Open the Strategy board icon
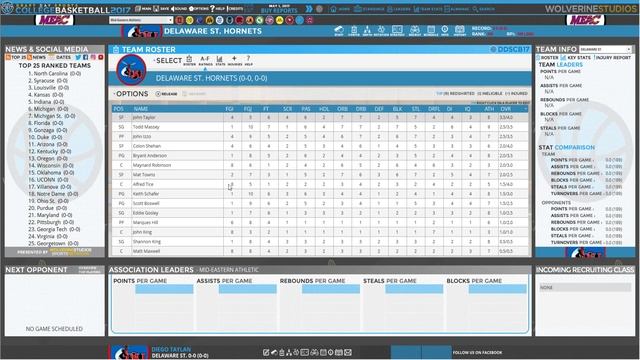Viewport: 640px width, 360px height. click(397, 31)
